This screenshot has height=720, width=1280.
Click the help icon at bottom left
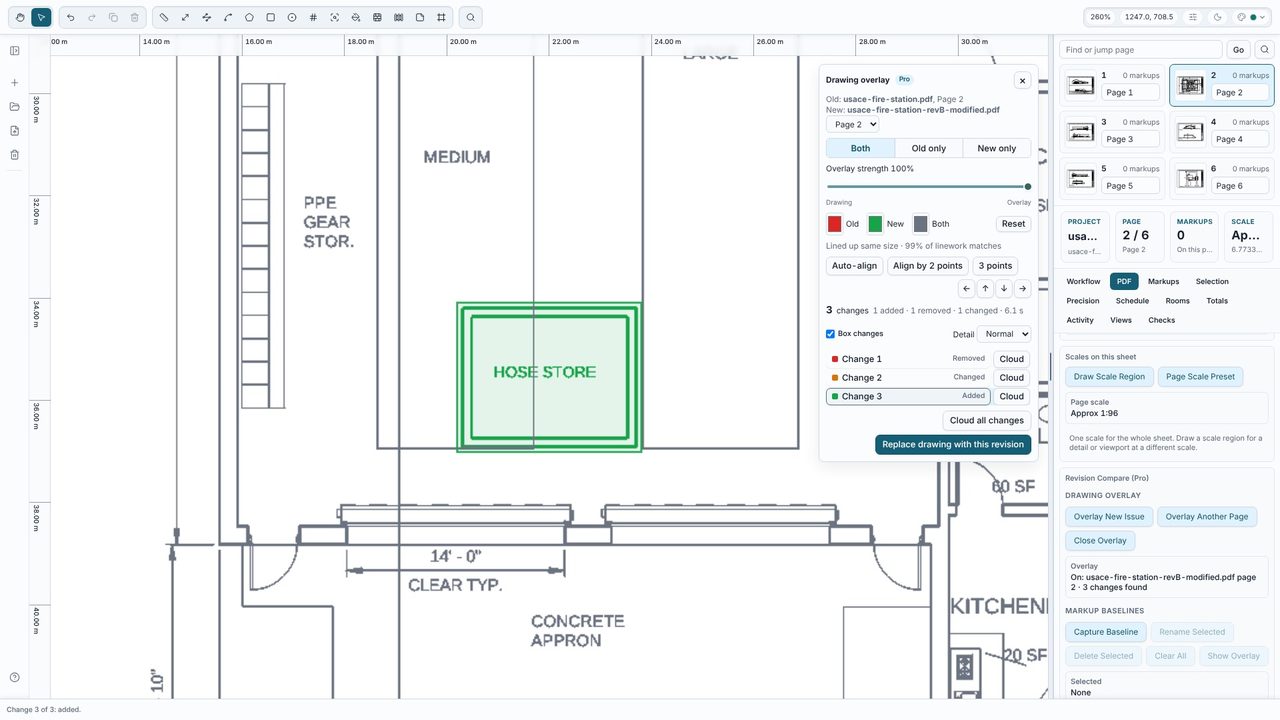pos(15,677)
